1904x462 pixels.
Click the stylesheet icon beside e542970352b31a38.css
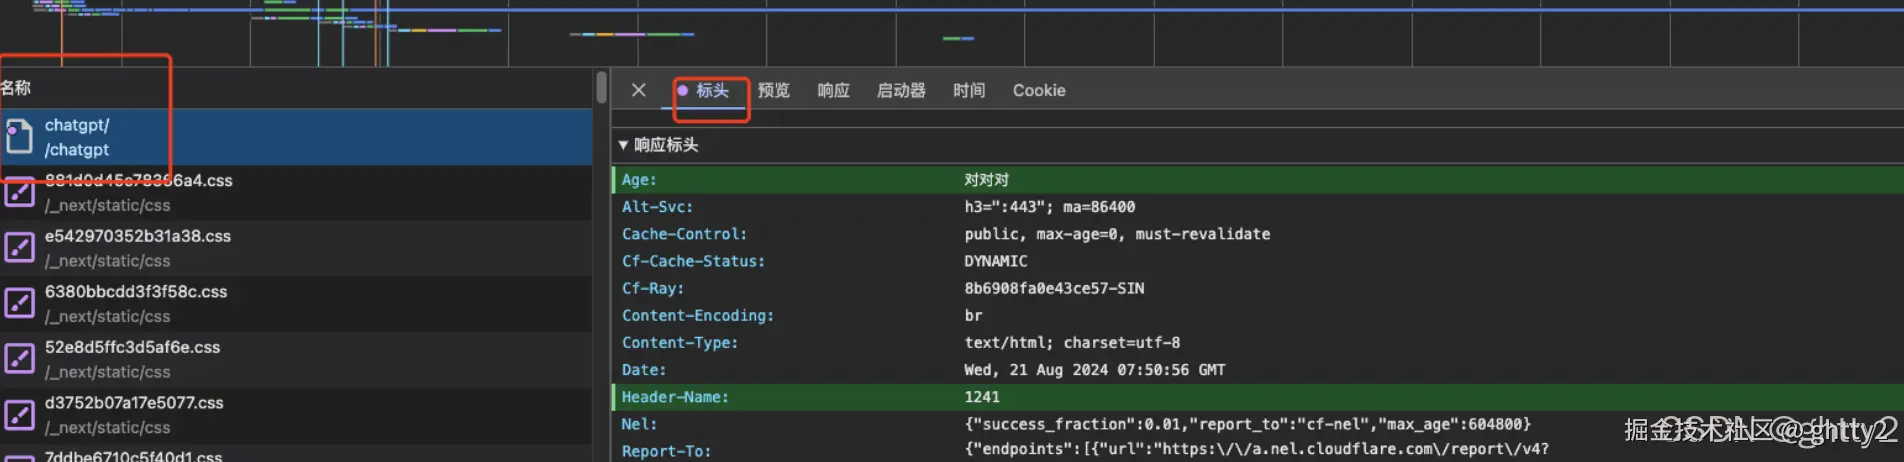click(19, 248)
